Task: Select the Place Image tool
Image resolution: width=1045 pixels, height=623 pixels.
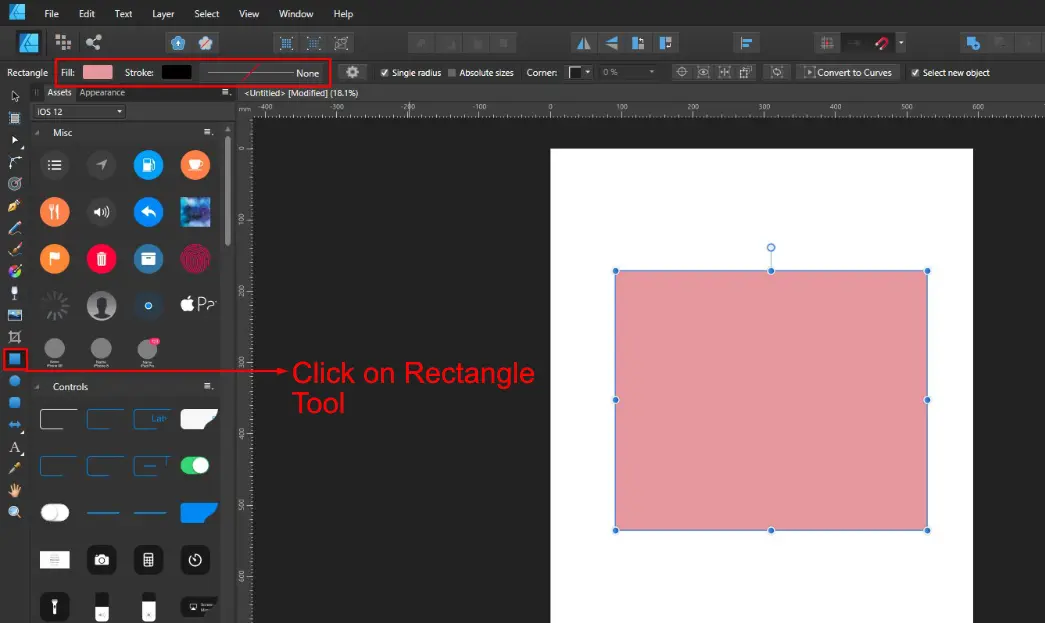Action: coord(15,315)
